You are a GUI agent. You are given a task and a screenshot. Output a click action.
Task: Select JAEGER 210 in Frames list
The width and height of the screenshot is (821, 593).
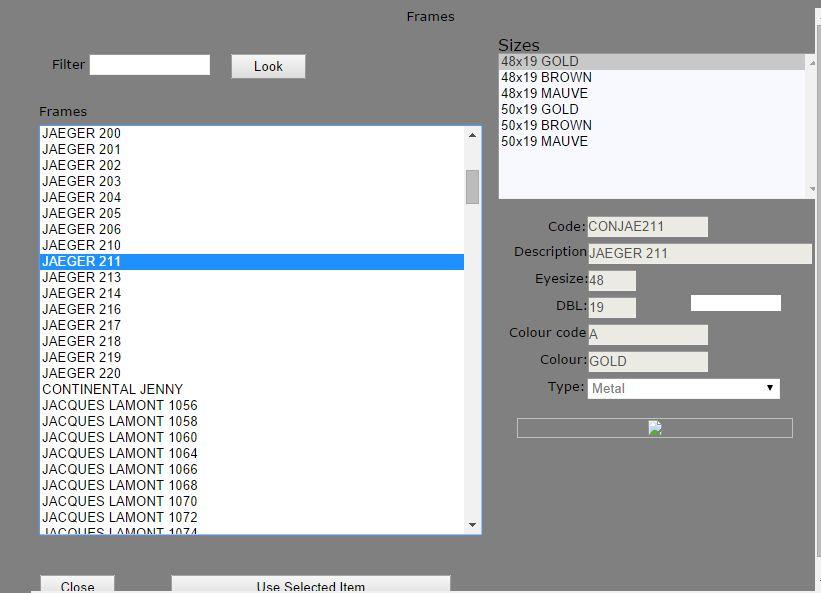click(x=252, y=245)
